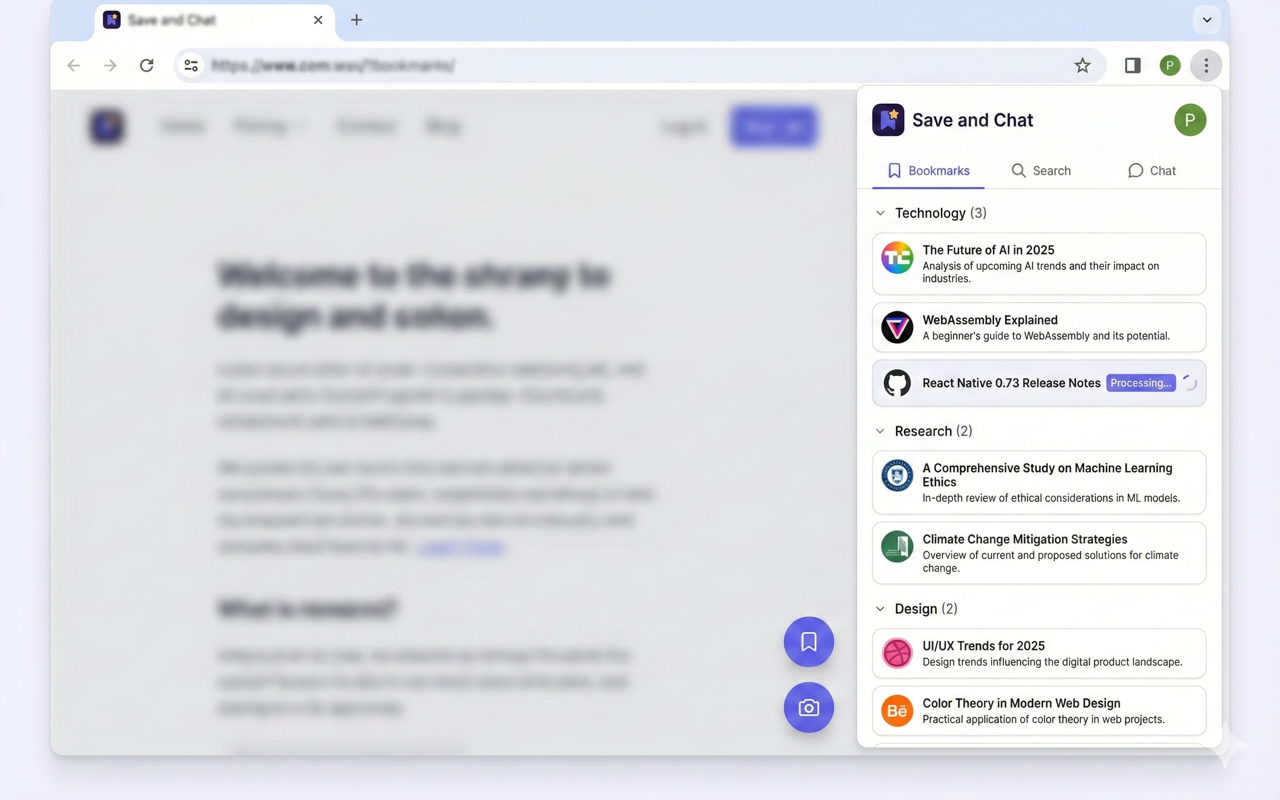Screen dimensions: 1280x800
Task: Click the Save and Chat extension logo
Action: point(888,119)
